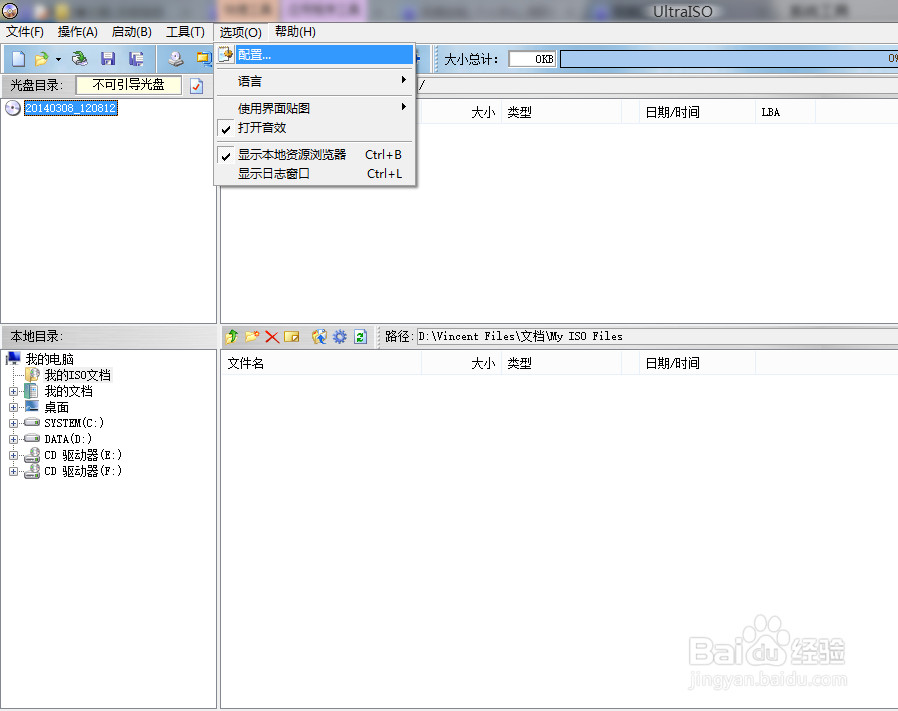Open the 文件(F) menu
This screenshot has height=711, width=898.
click(x=25, y=32)
